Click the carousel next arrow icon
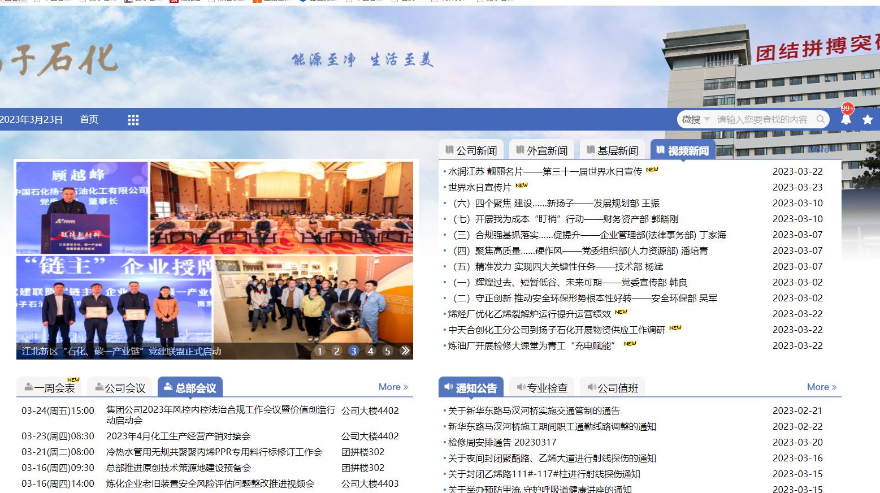This screenshot has height=493, width=880. [x=405, y=351]
